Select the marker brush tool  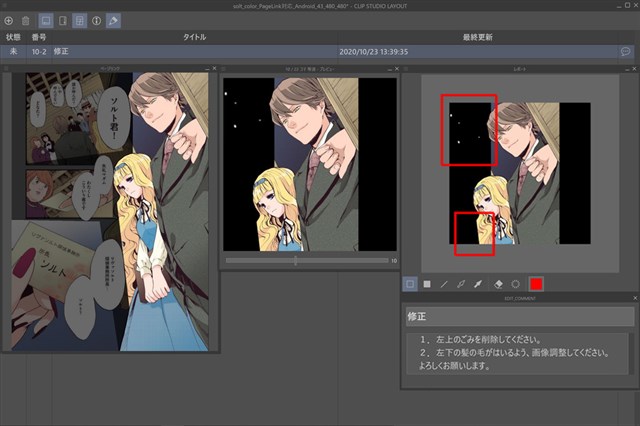pos(478,284)
